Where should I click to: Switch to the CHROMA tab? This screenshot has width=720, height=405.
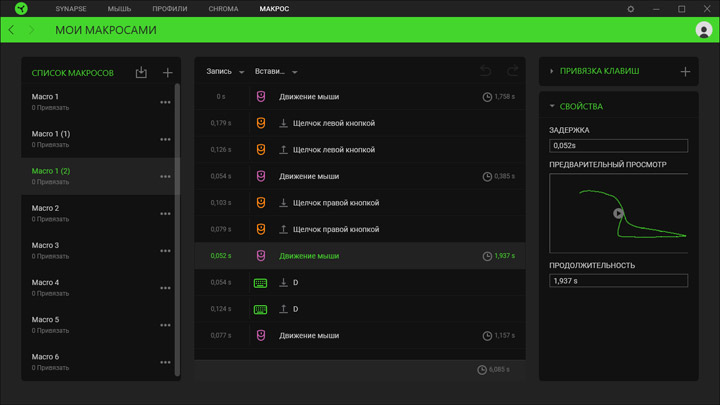pos(223,9)
